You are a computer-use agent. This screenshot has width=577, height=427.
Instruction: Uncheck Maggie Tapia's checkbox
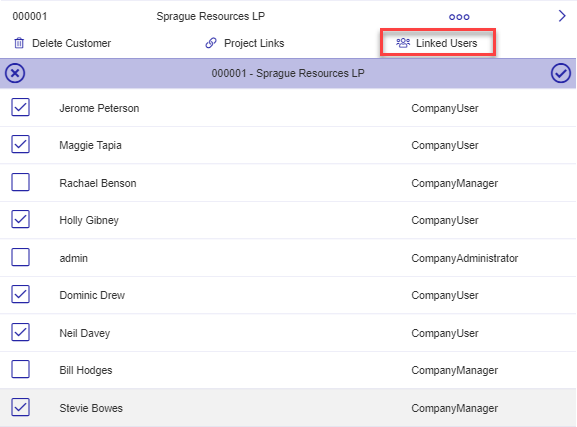(x=20, y=144)
